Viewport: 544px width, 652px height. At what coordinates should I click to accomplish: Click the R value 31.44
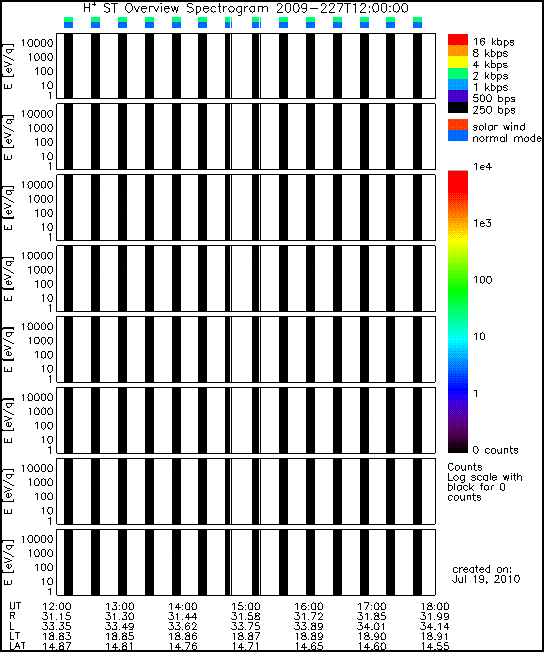tap(183, 617)
